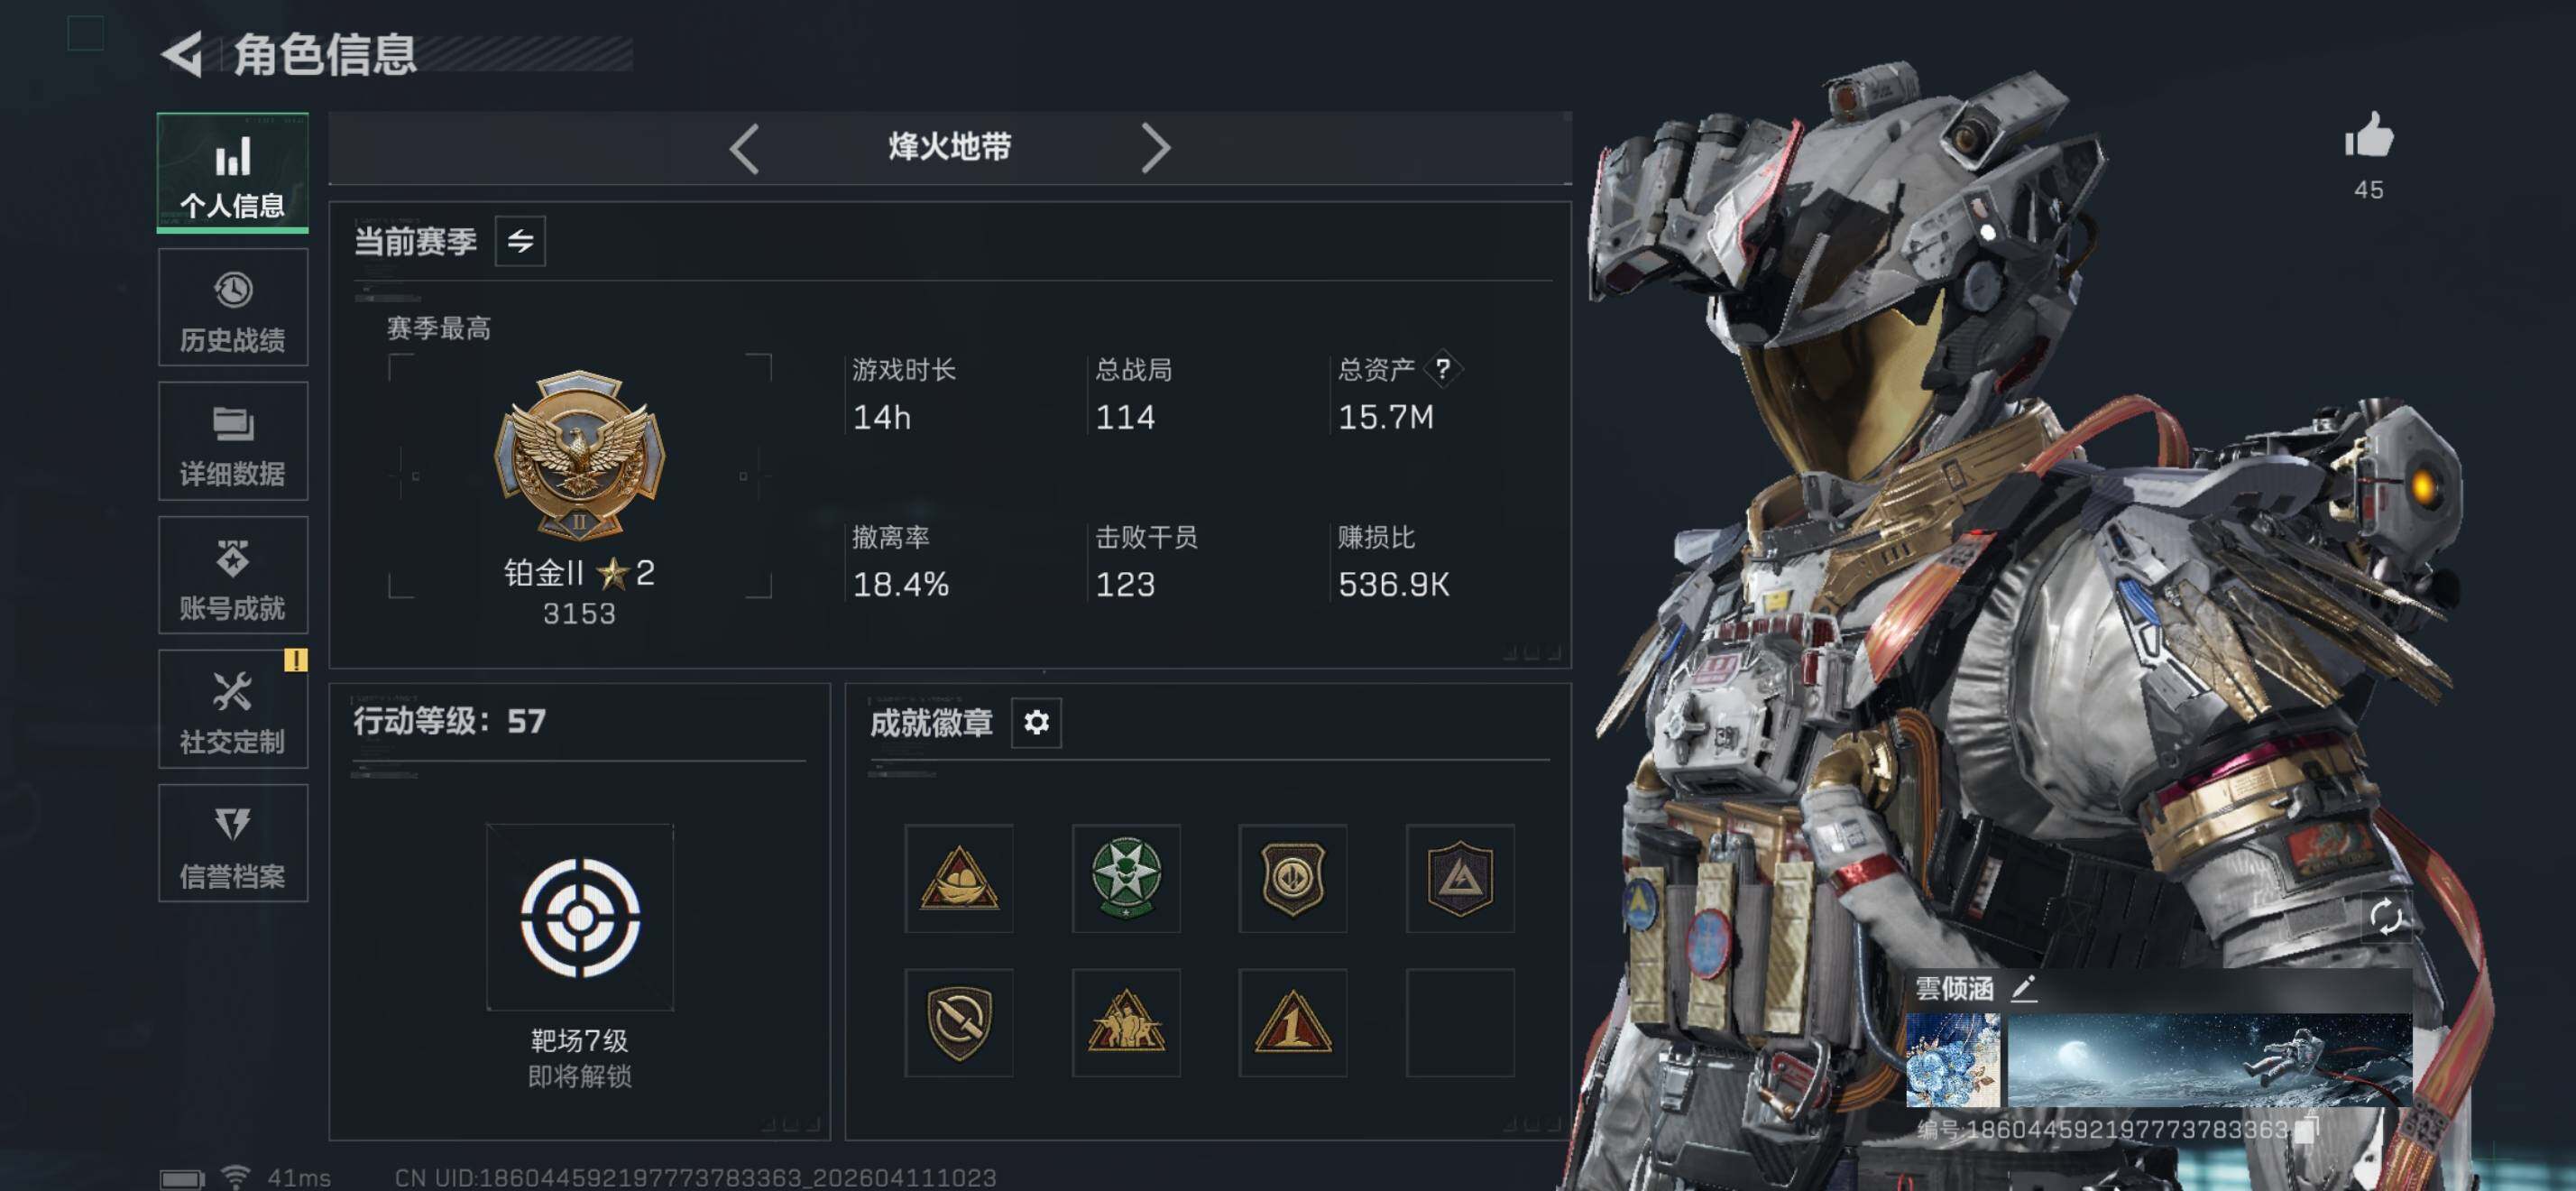Switch to the next mode with the right chevron
2576x1191 pixels.
[x=1155, y=149]
